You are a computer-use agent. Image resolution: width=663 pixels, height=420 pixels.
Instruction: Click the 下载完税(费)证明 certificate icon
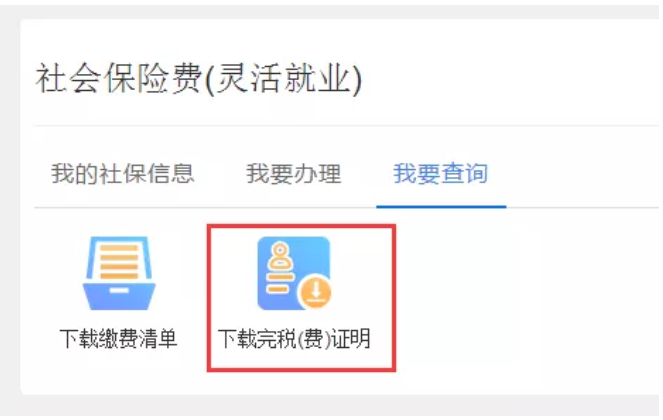(294, 273)
